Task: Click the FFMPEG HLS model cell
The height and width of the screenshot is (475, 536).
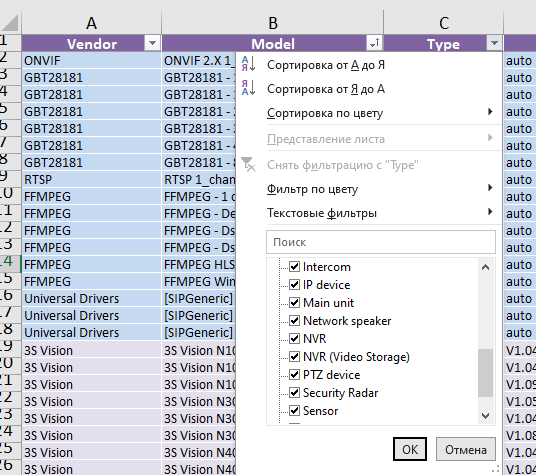Action: [199, 264]
